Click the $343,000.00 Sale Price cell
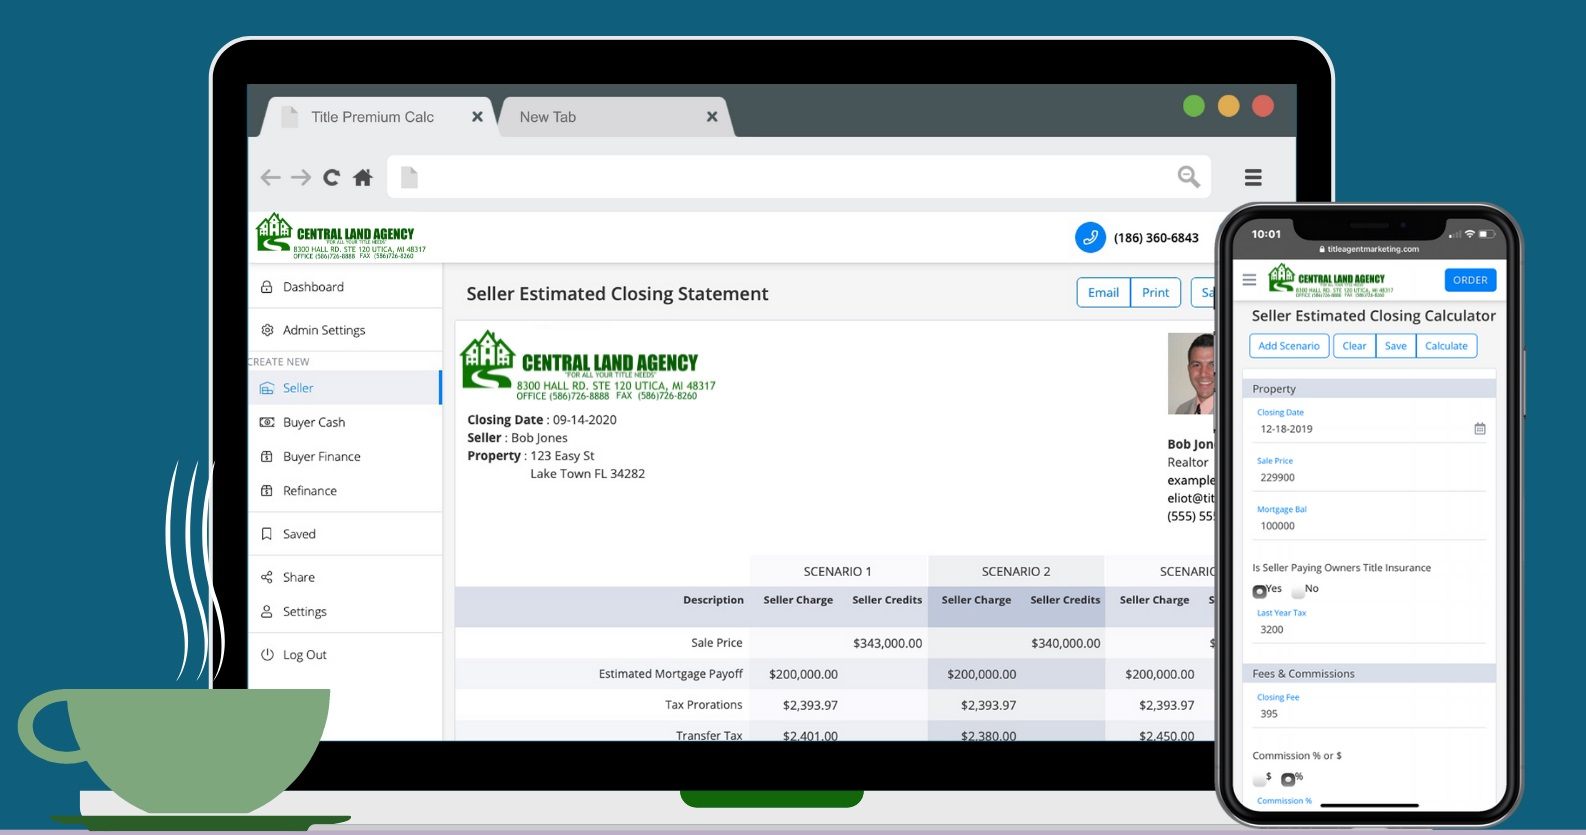This screenshot has width=1586, height=835. (x=887, y=643)
